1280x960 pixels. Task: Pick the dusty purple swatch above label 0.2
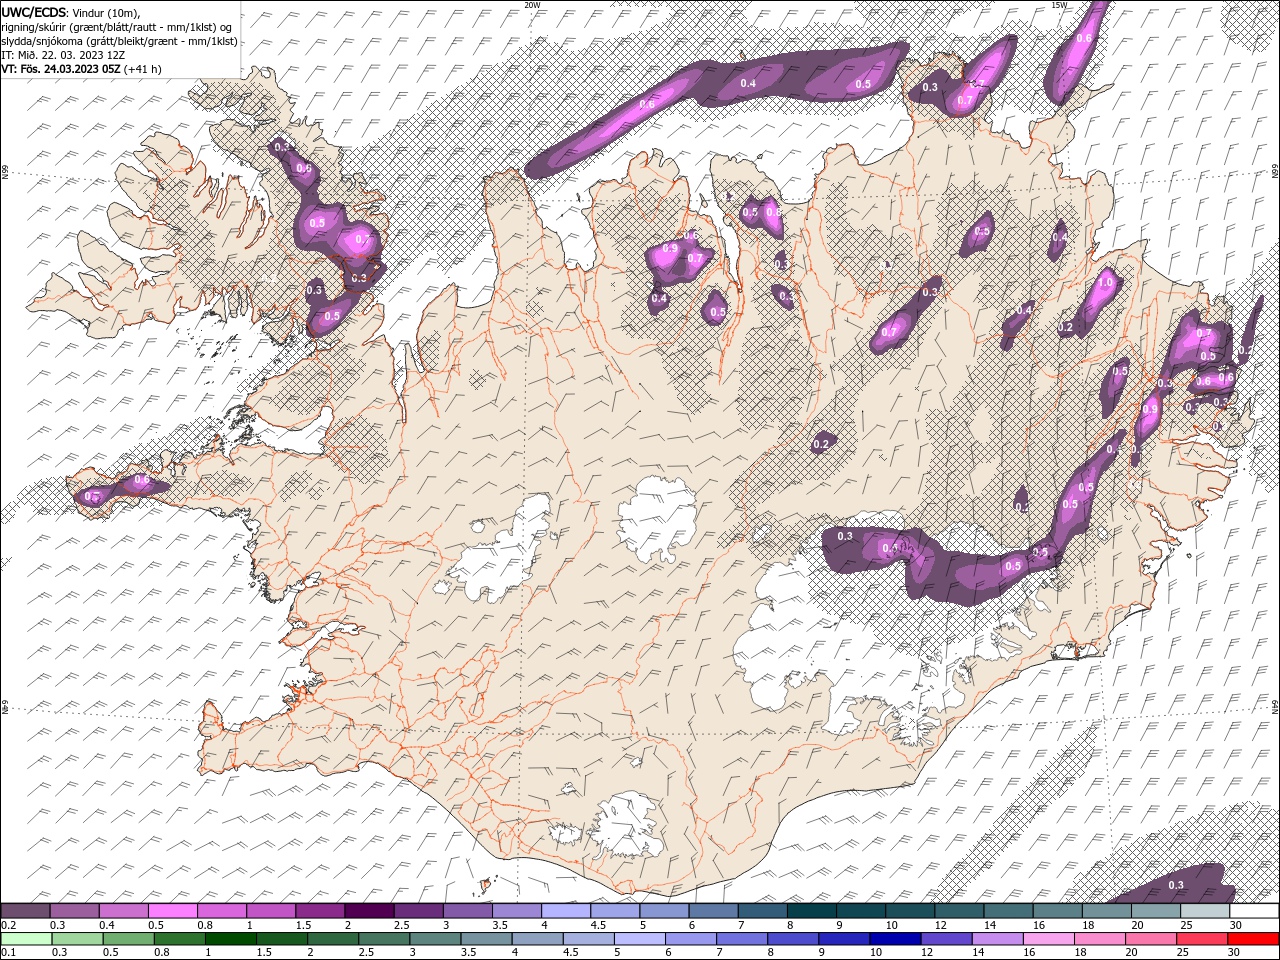[25, 911]
